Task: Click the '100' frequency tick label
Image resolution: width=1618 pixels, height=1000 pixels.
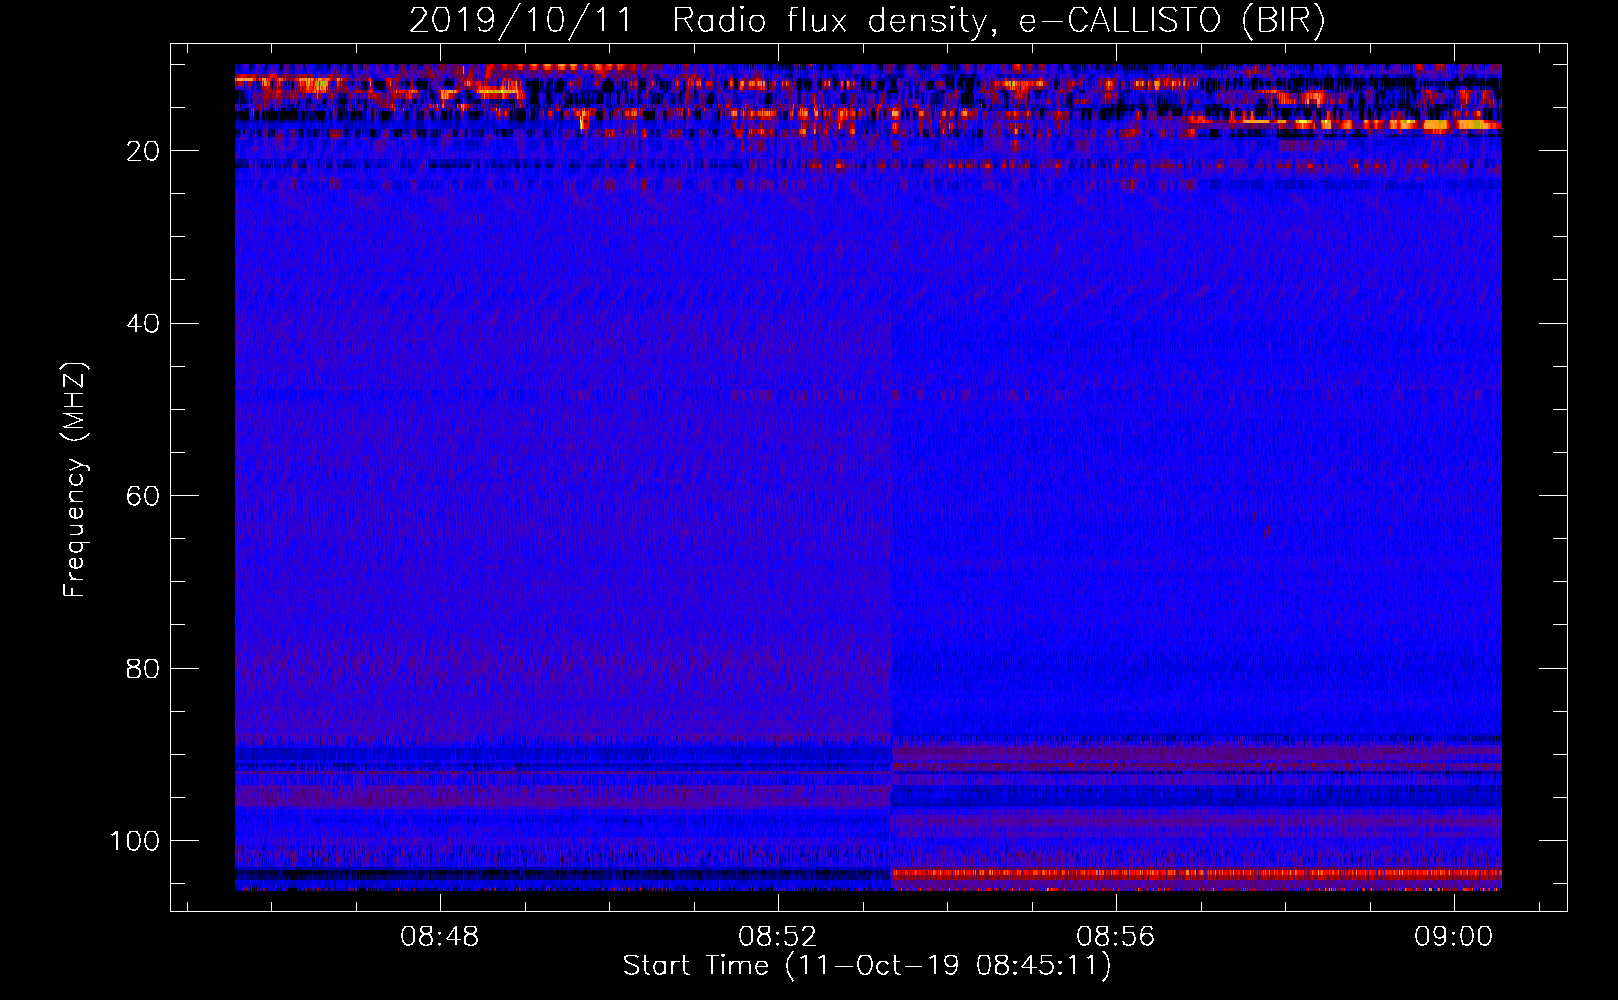Action: point(135,841)
